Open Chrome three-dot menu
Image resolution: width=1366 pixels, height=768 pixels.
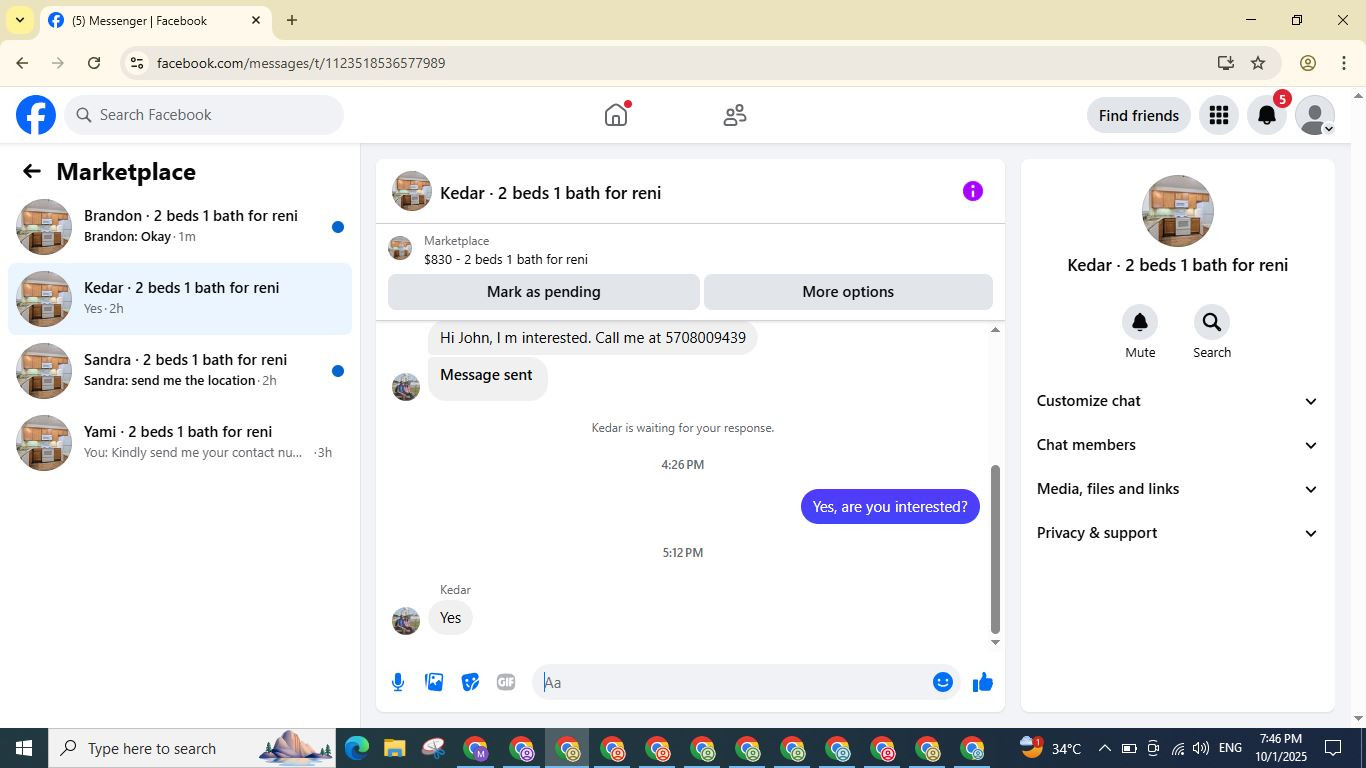pos(1344,63)
